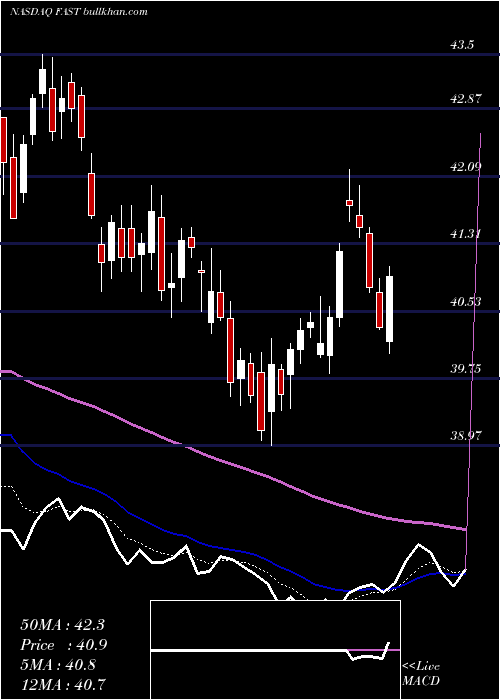500x700 pixels.
Task: Click the 12MA : 40.7 readout
Action: pos(62,685)
